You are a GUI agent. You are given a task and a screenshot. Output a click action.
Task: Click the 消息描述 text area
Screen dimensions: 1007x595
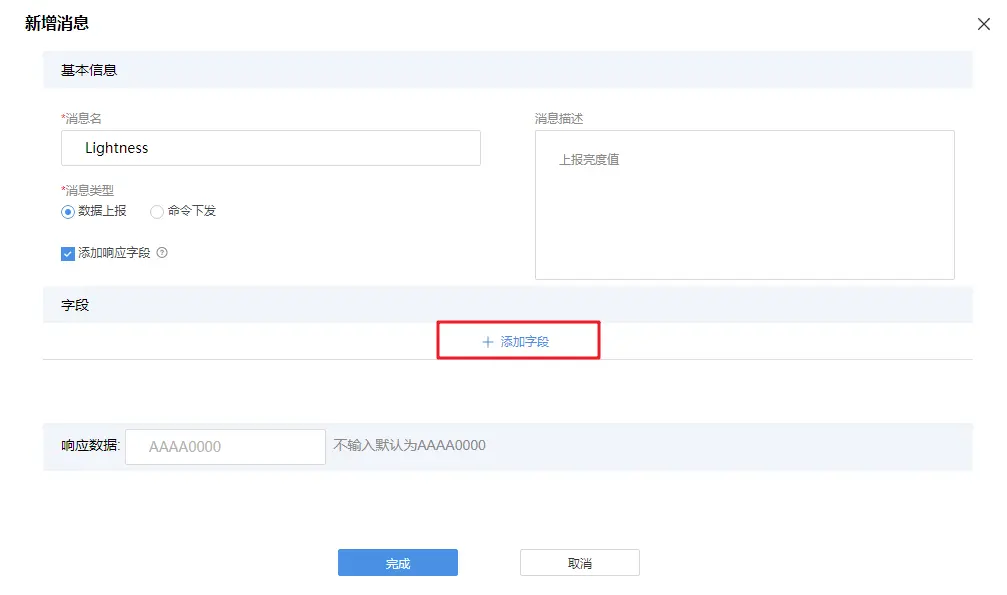pyautogui.click(x=744, y=205)
